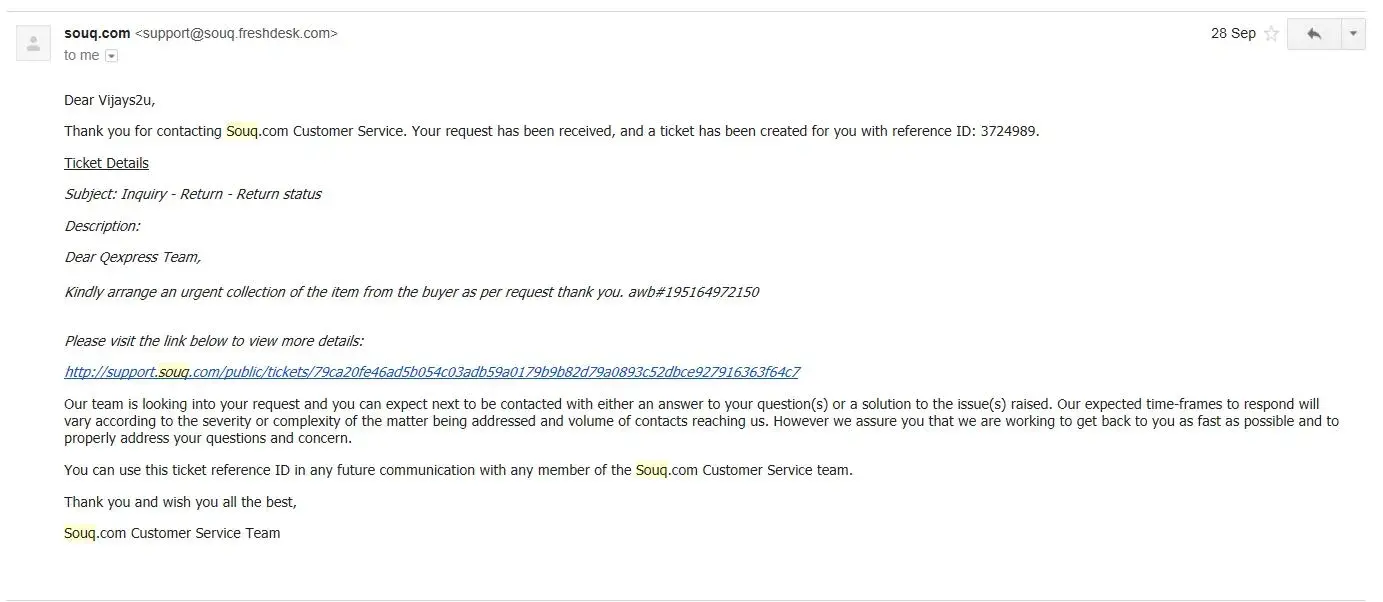Click the support@souq.freshdesk.com email address
This screenshot has height=602, width=1383.
point(236,33)
